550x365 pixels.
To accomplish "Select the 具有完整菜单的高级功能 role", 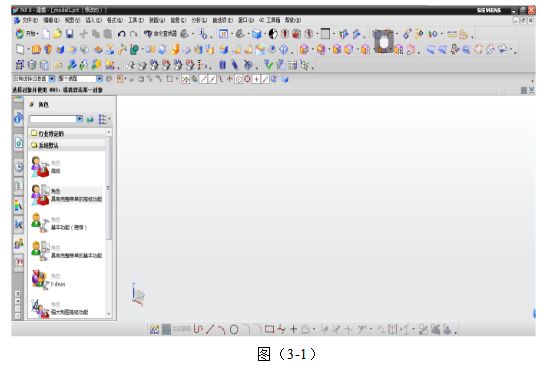I will (x=67, y=195).
